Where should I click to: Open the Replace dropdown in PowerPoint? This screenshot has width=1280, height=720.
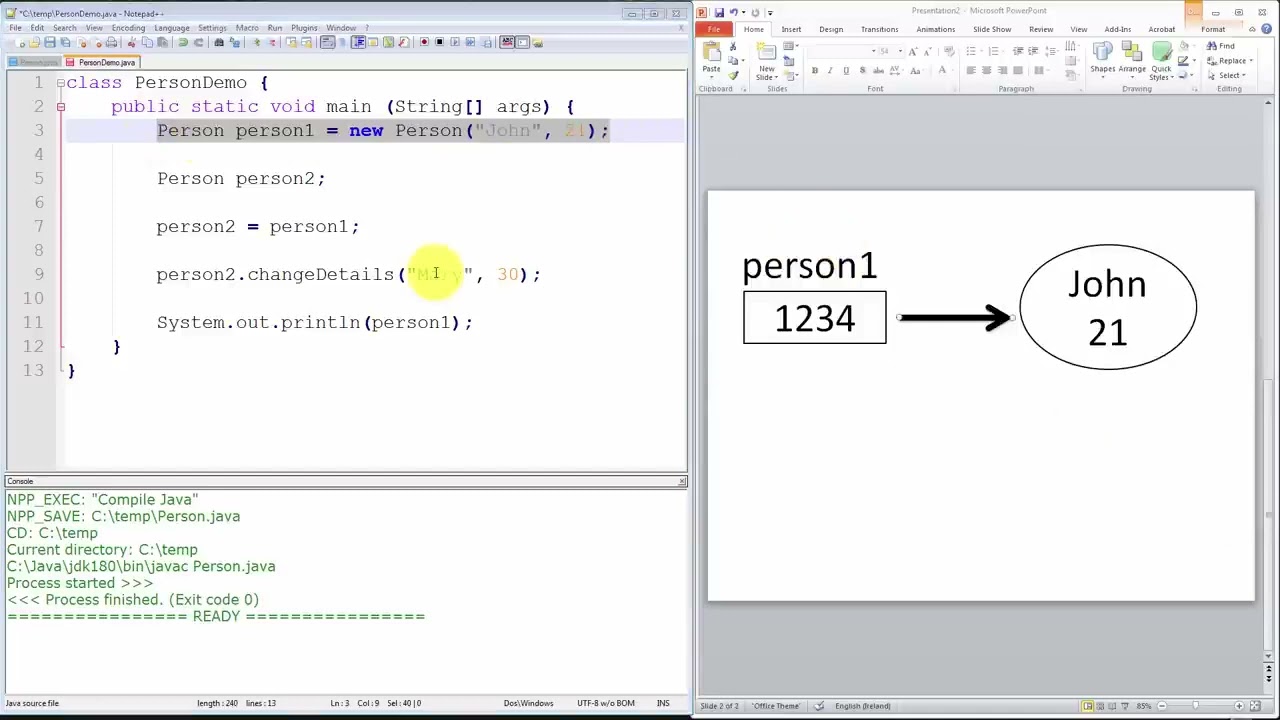pyautogui.click(x=1251, y=61)
